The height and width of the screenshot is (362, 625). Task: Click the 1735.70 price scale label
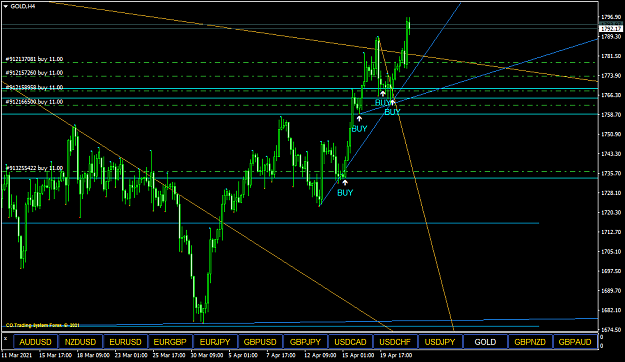tap(611, 173)
